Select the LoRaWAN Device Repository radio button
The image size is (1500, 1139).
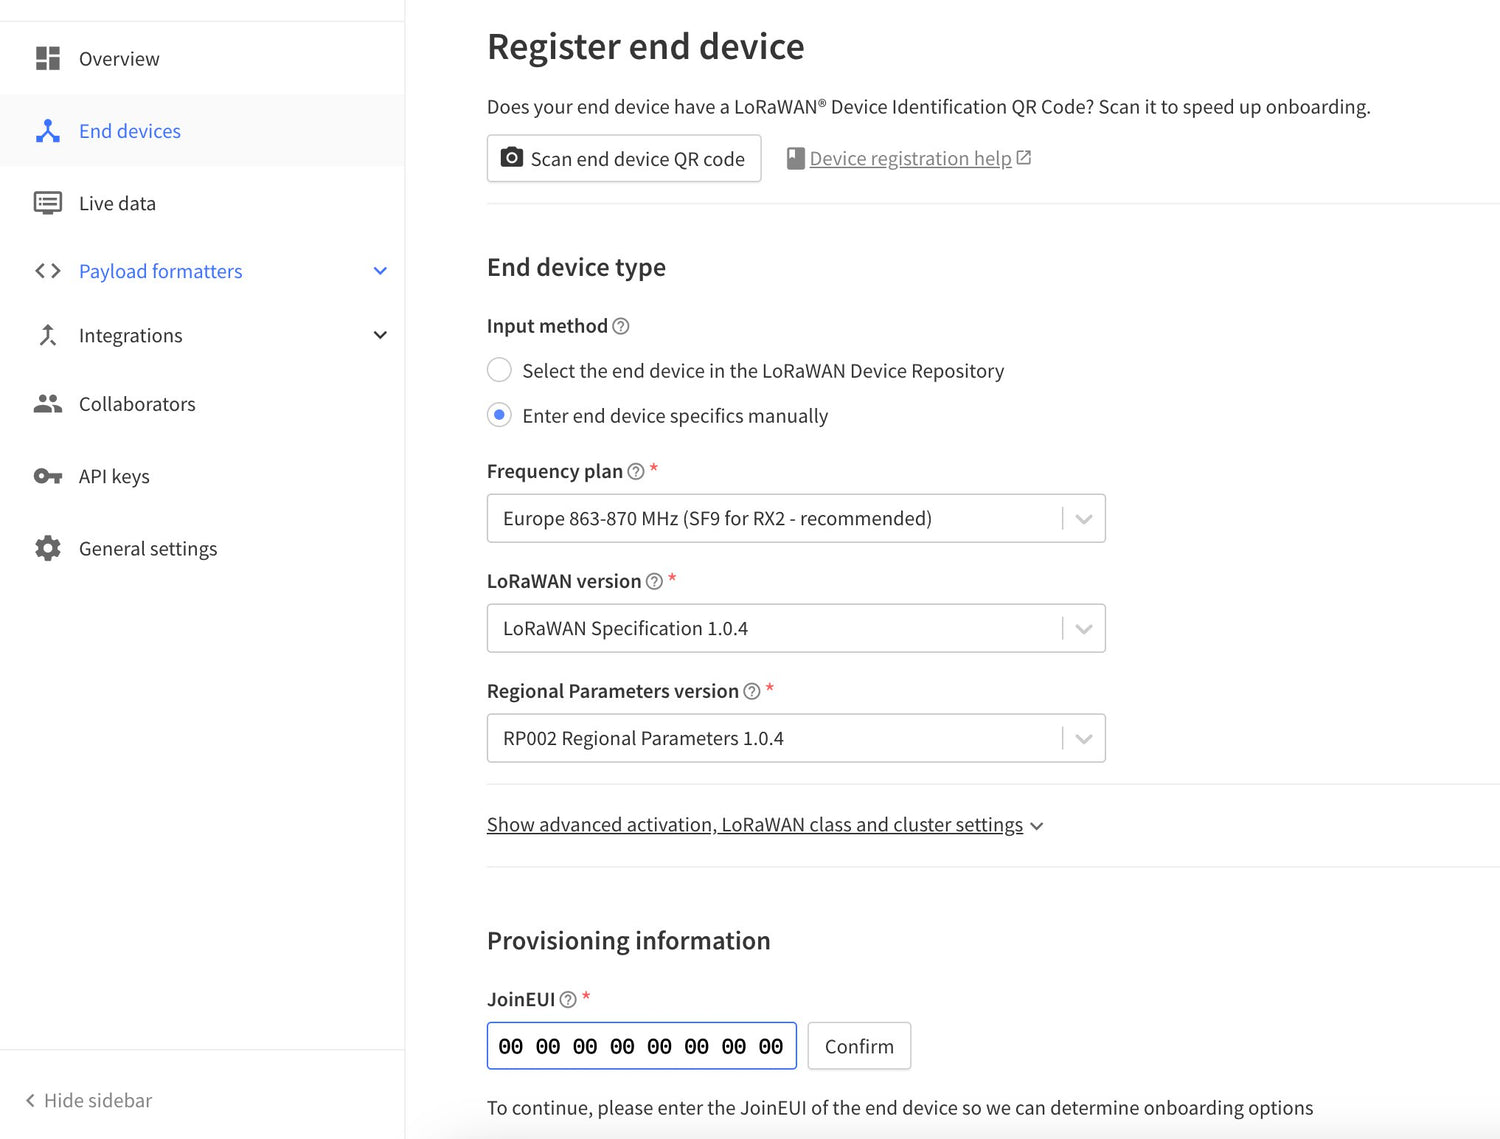pos(499,370)
